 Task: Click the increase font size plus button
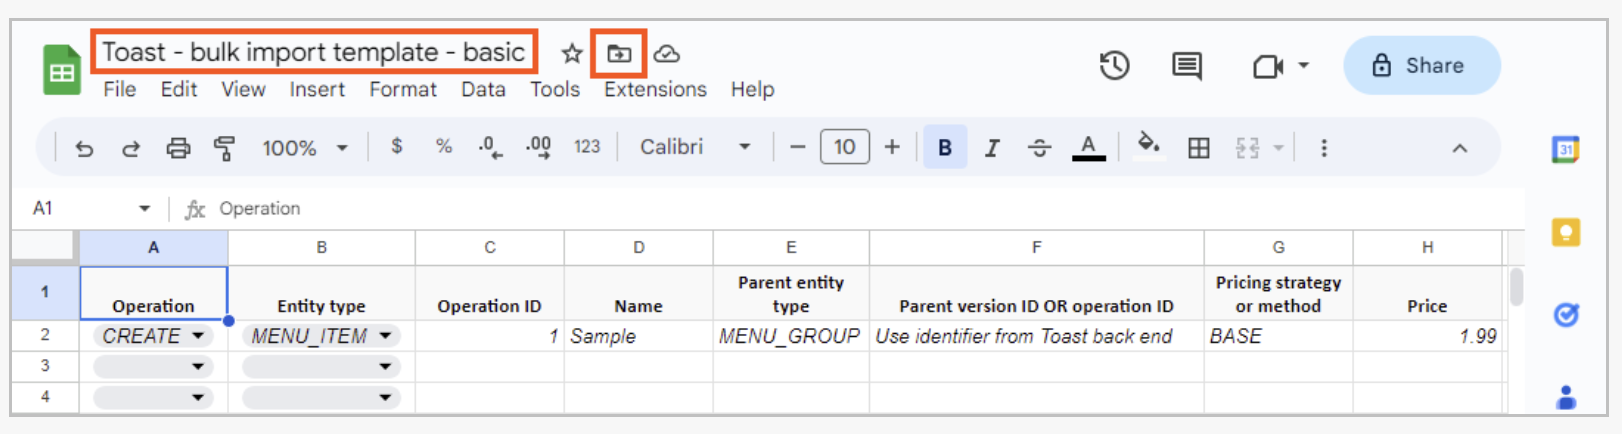tap(892, 147)
